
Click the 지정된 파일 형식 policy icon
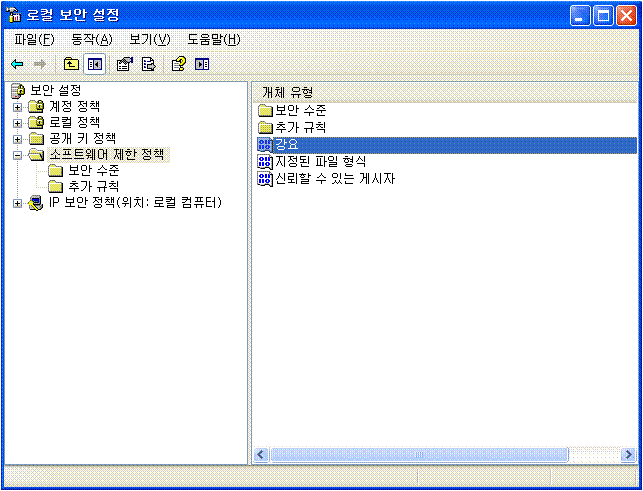pos(264,162)
